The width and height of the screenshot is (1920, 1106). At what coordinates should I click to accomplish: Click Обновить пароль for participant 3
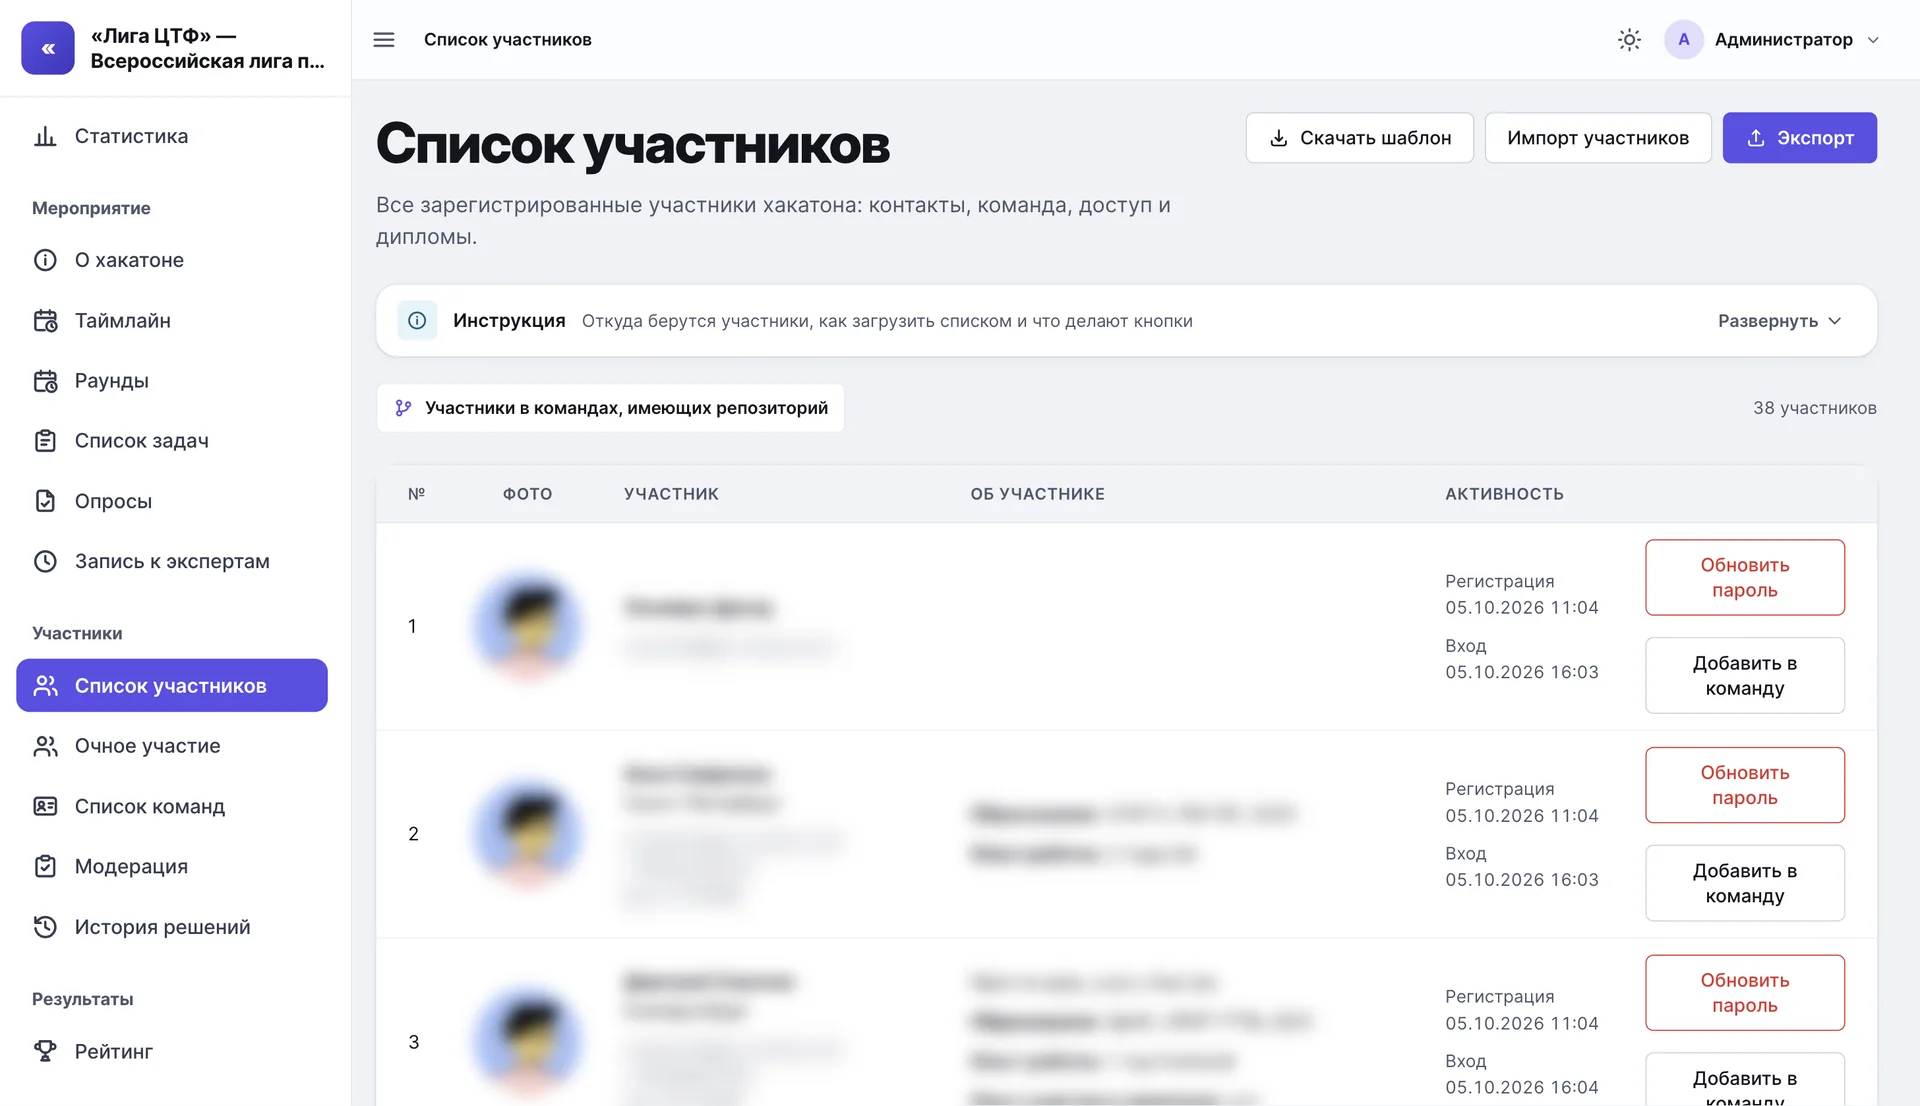[1744, 993]
